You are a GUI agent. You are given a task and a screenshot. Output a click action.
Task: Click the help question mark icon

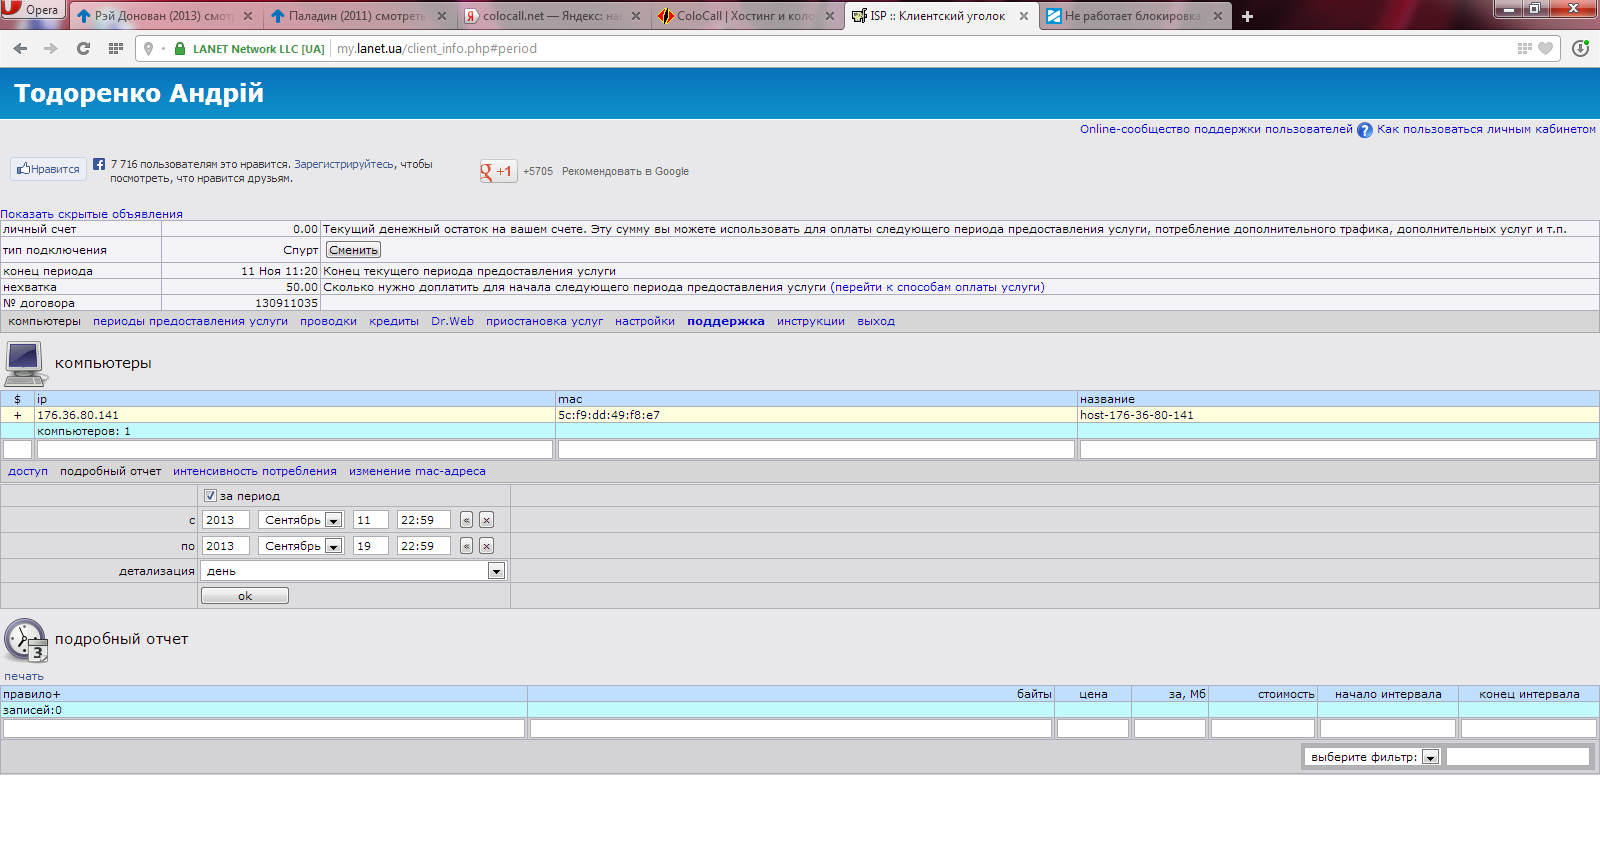tap(1365, 130)
